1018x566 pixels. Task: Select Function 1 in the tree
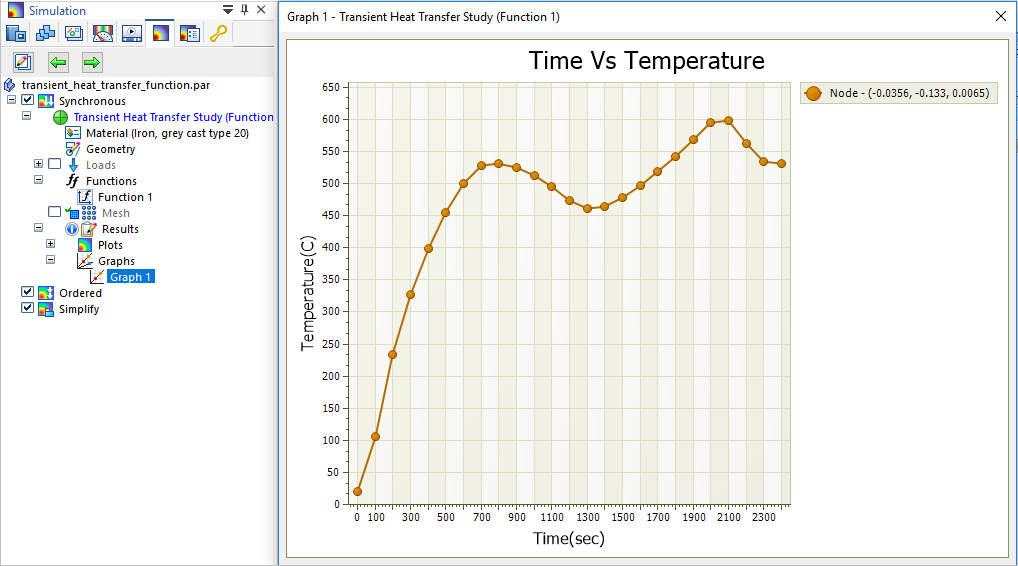pos(124,197)
